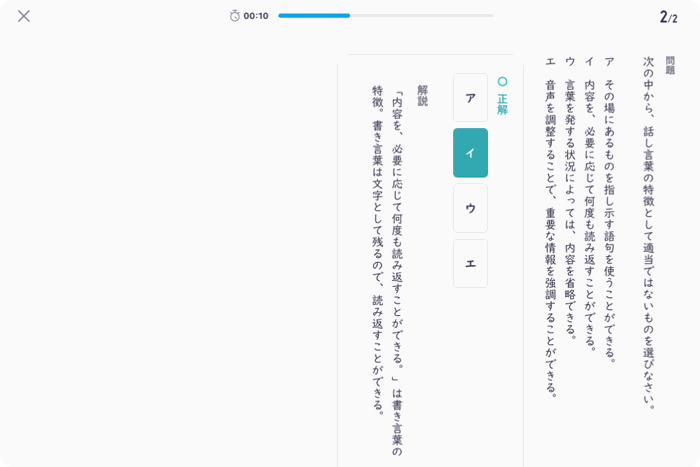
Task: Choose answer option エ
Action: pyautogui.click(x=471, y=263)
